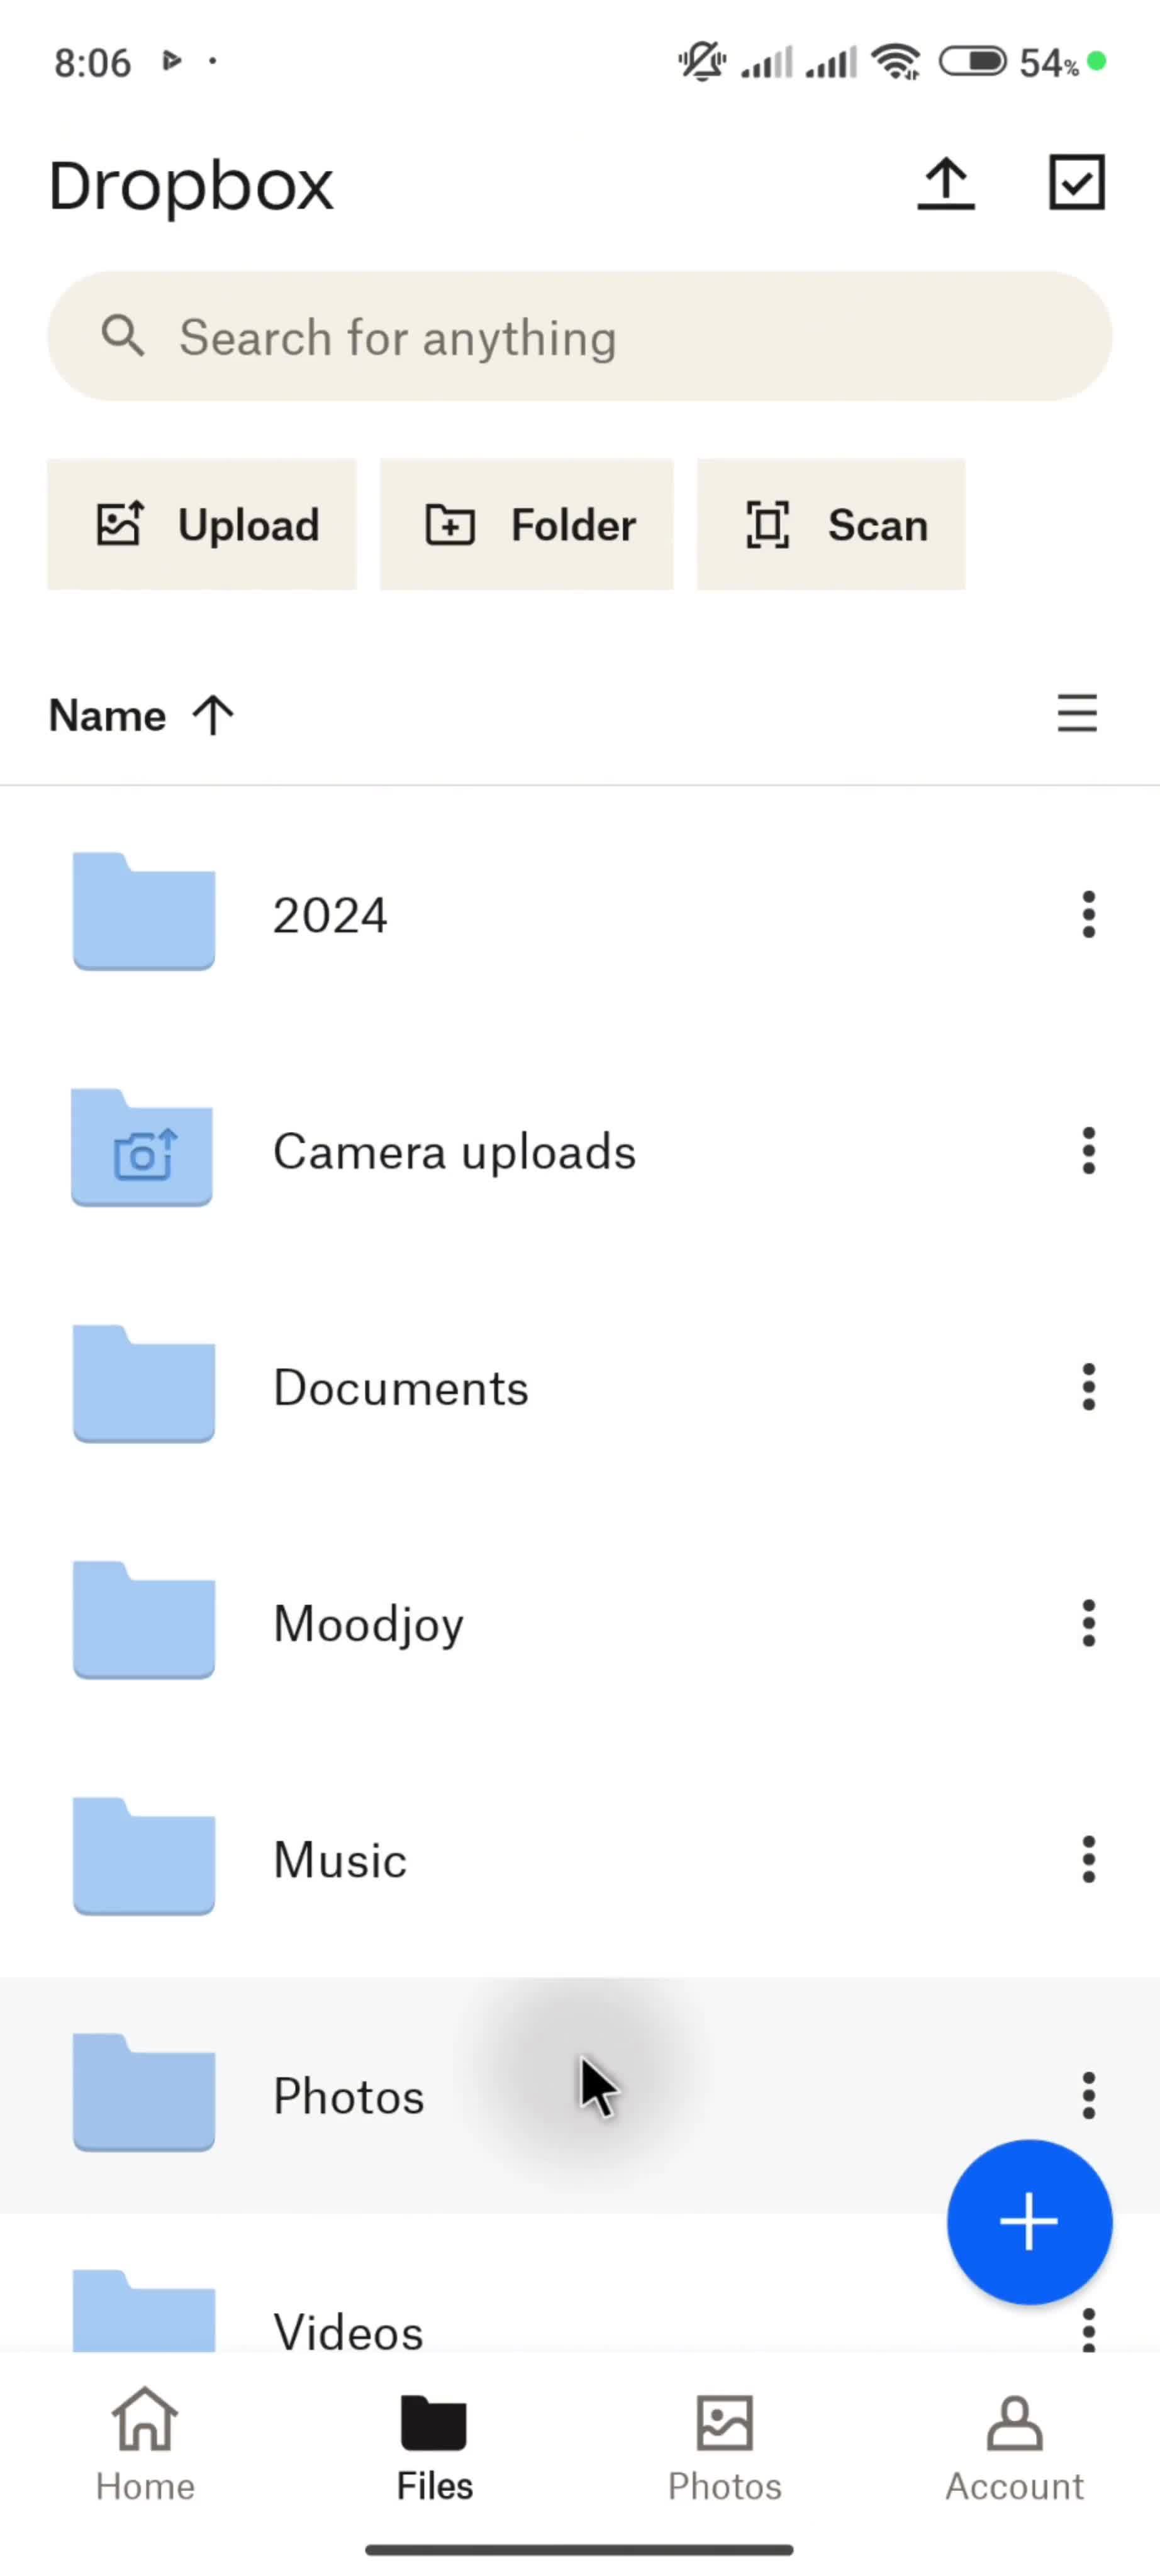Show more options for Camera uploads
Image resolution: width=1160 pixels, height=2576 pixels.
pyautogui.click(x=1088, y=1151)
